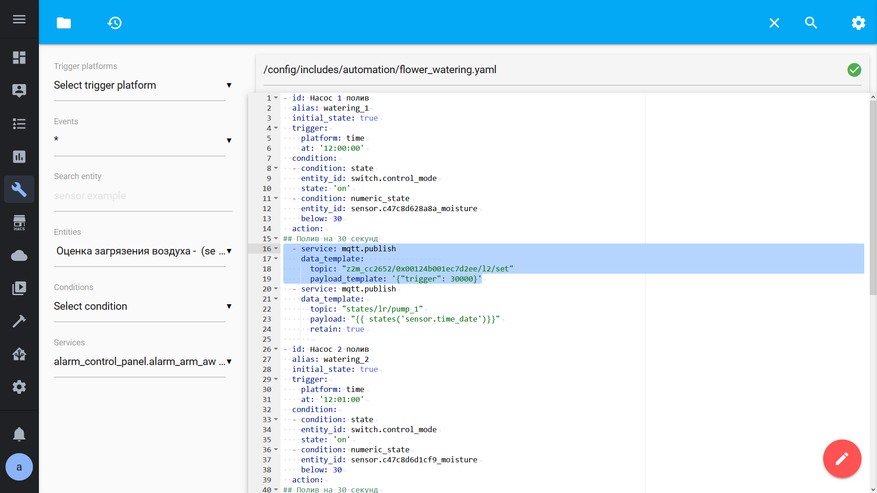The image size is (877, 493).
Task: Open the Services dropdown list
Action: pyautogui.click(x=142, y=362)
